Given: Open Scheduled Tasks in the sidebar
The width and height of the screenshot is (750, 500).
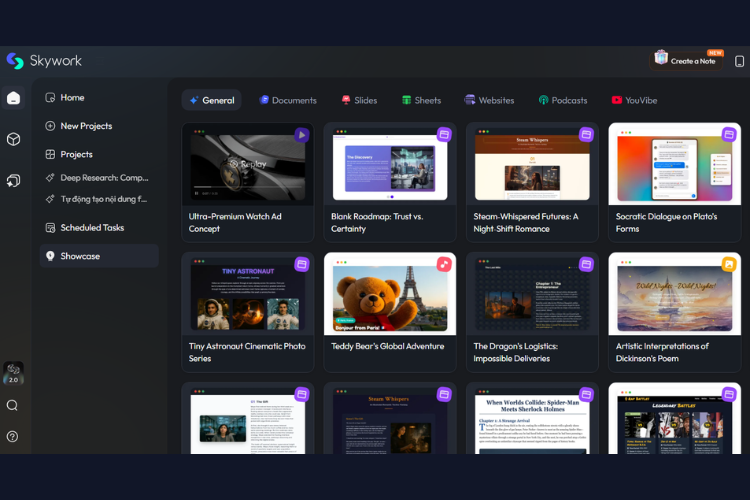Looking at the screenshot, I should pos(99,228).
